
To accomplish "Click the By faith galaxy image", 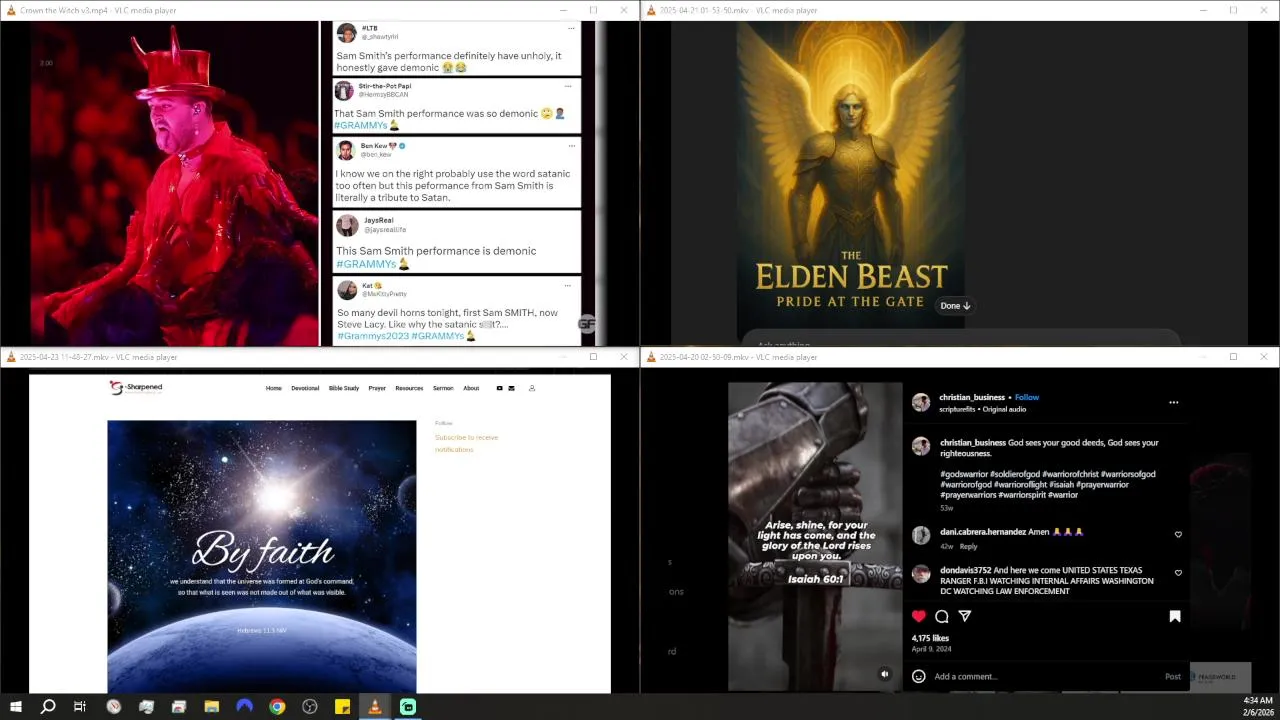I will [262, 555].
